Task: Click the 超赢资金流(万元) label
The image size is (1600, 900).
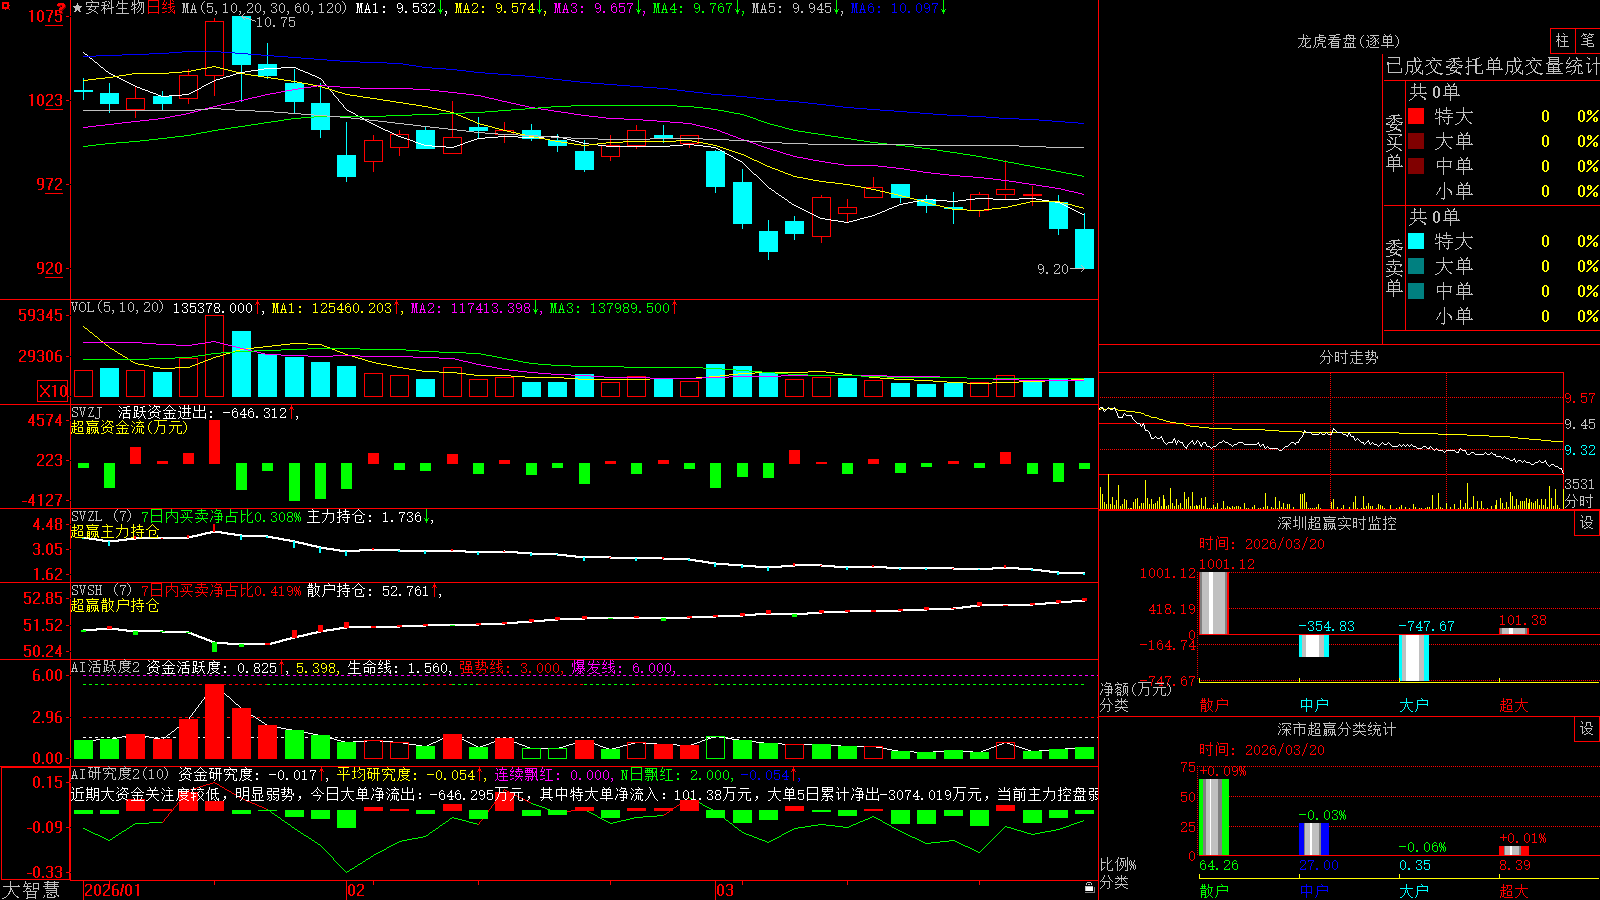Action: 129,427
